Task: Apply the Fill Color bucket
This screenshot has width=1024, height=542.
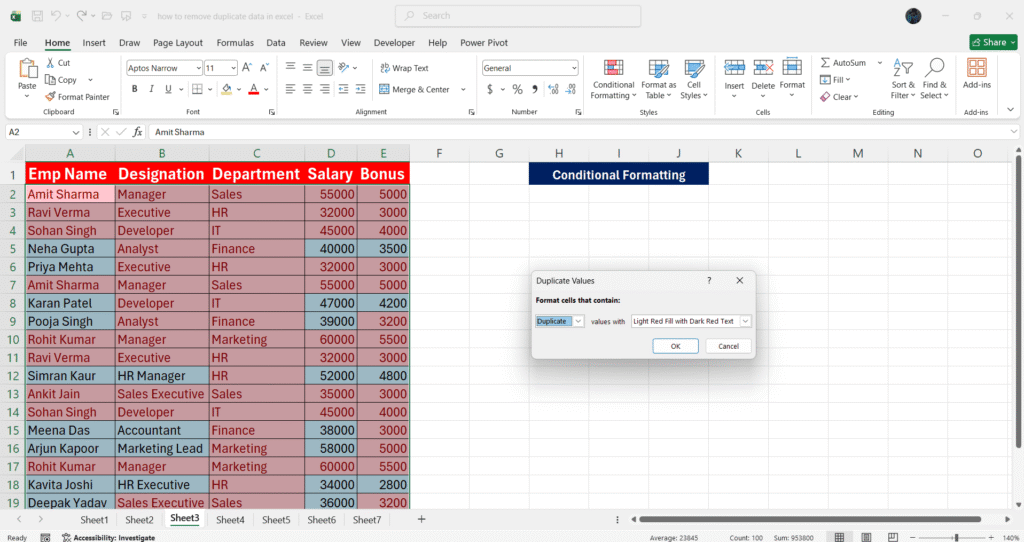Action: [x=227, y=89]
